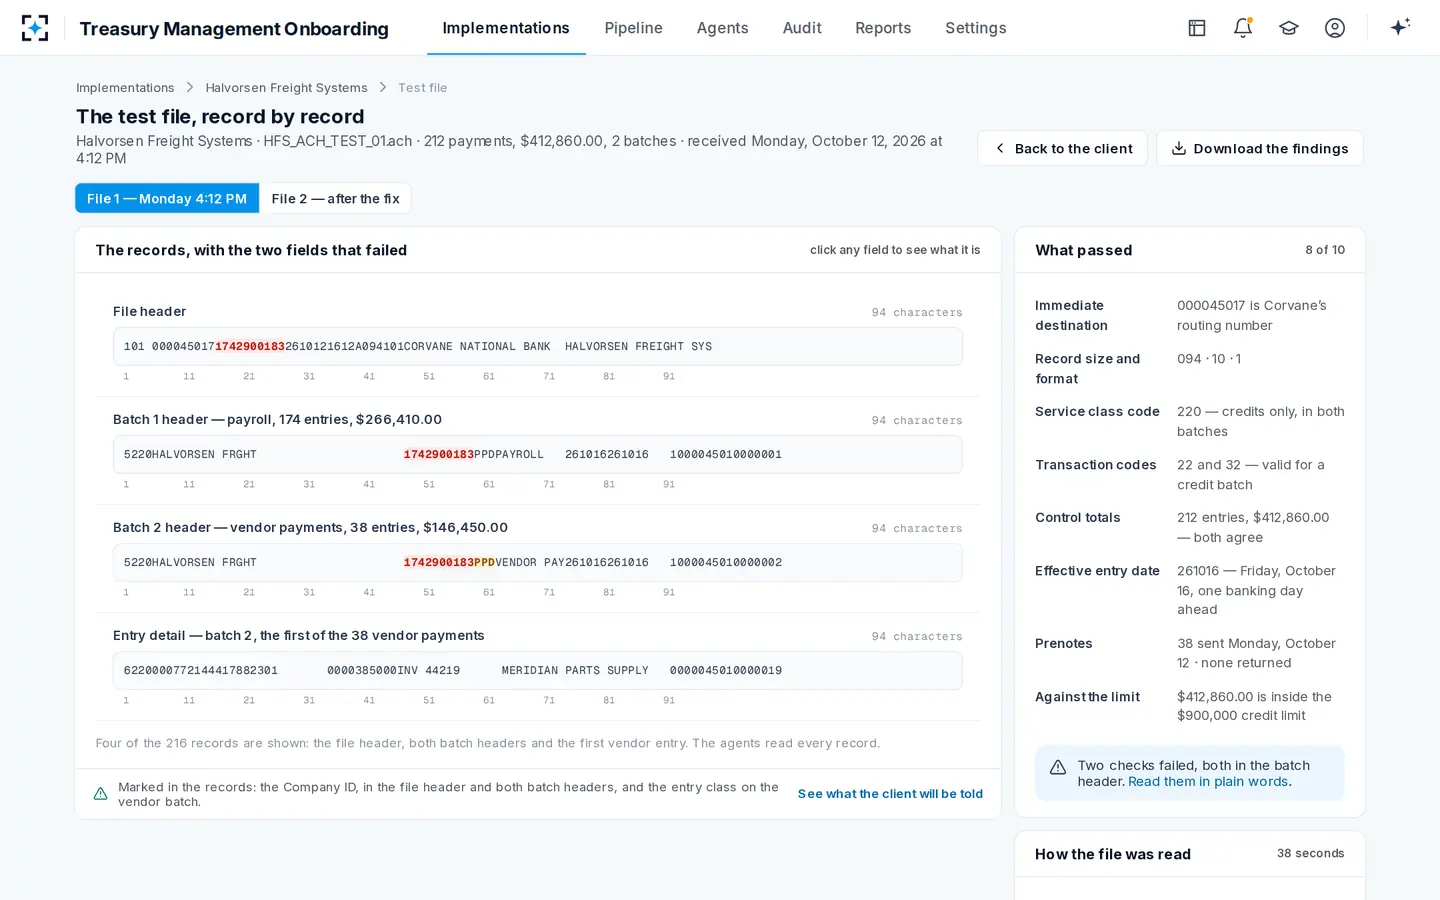
Task: Click 'CORVANE NATIONAL BANK' in the File header record
Action: click(478, 347)
